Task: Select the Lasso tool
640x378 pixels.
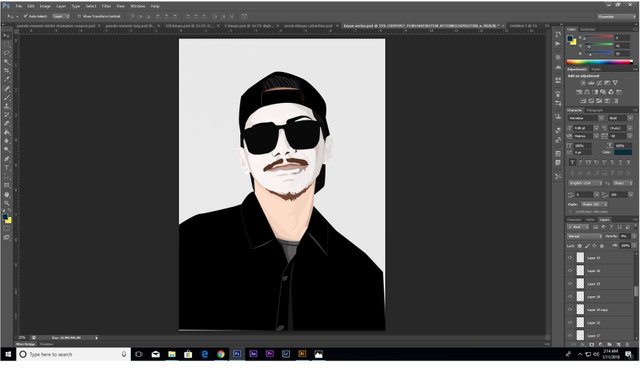Action: coord(7,53)
